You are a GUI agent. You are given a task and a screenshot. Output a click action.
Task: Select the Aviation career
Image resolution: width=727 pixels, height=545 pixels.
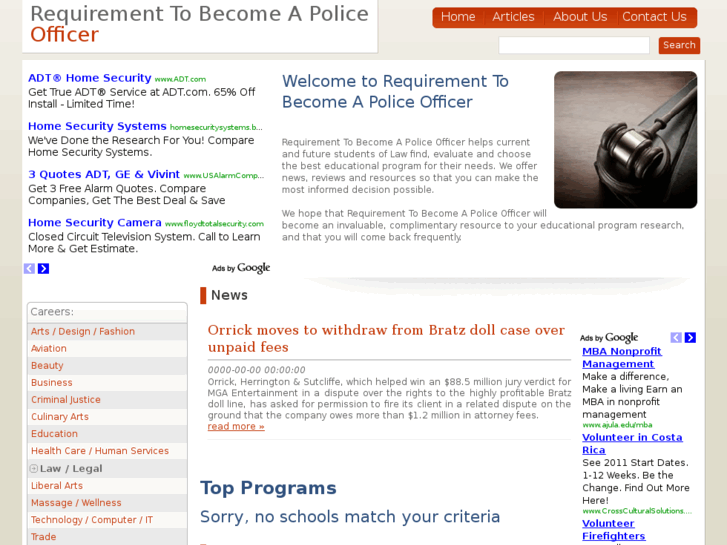[x=49, y=349]
